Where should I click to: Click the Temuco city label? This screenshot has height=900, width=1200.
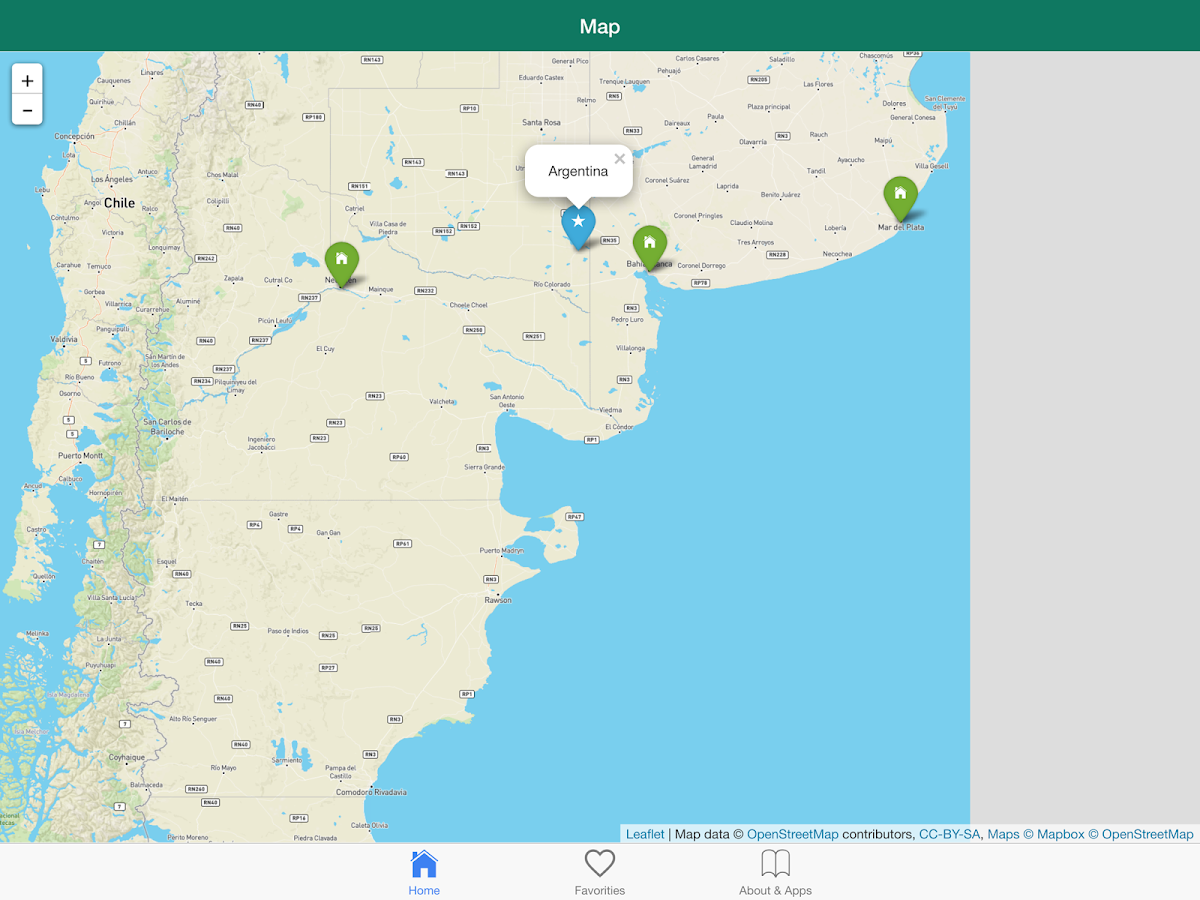point(99,266)
